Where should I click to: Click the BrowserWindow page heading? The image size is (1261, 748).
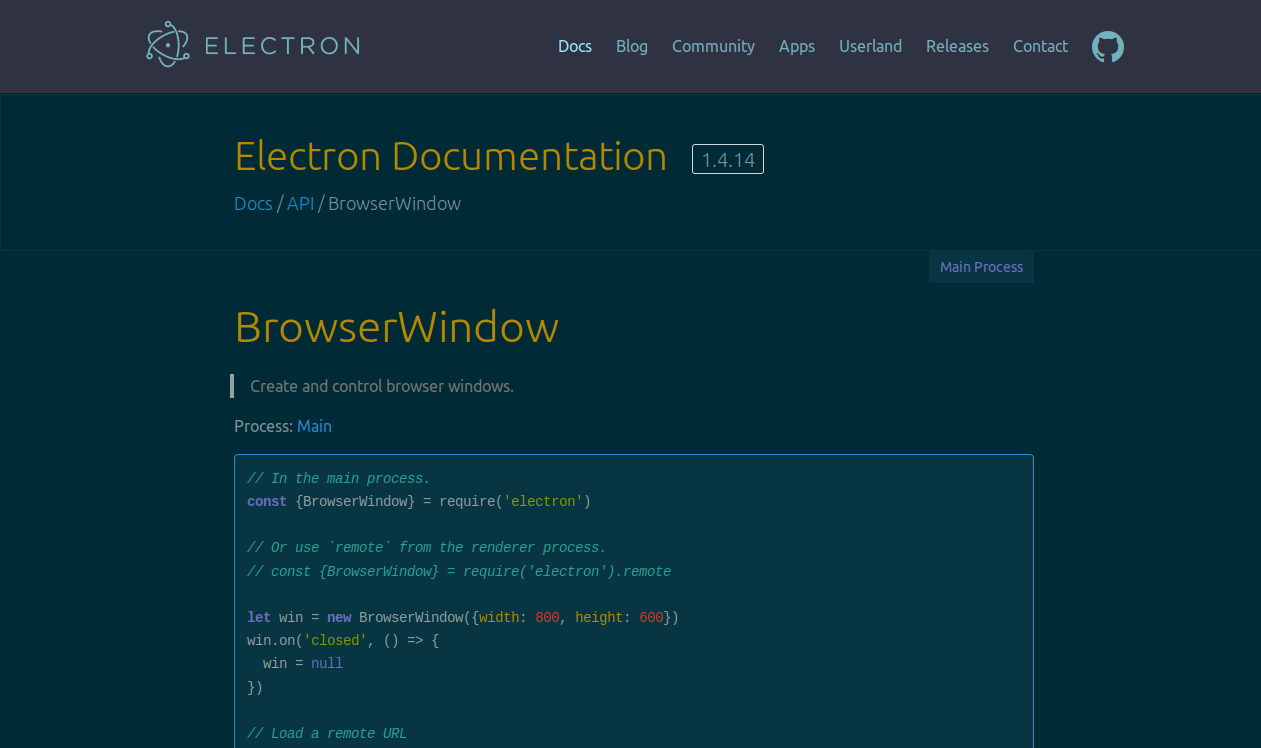[397, 327]
